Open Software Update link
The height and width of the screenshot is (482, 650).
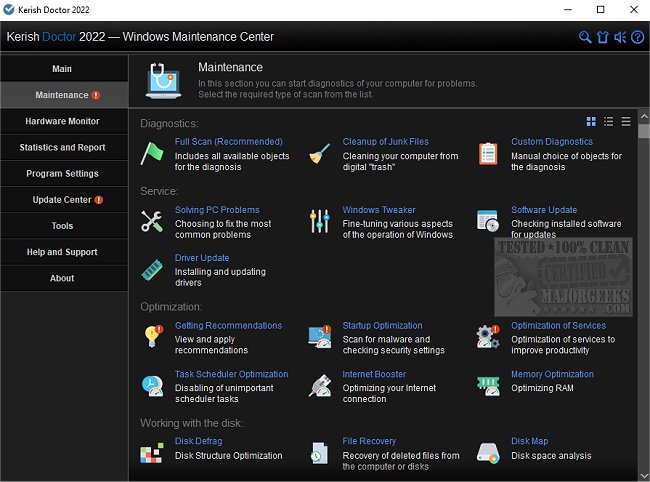point(544,210)
